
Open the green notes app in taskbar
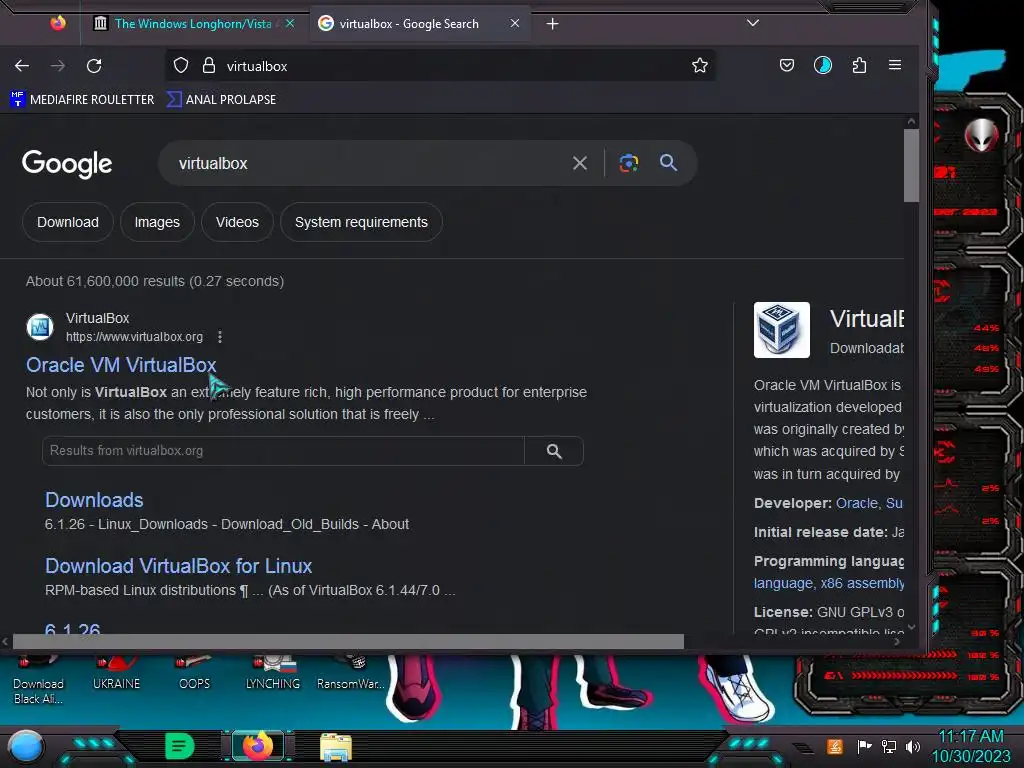pyautogui.click(x=180, y=746)
